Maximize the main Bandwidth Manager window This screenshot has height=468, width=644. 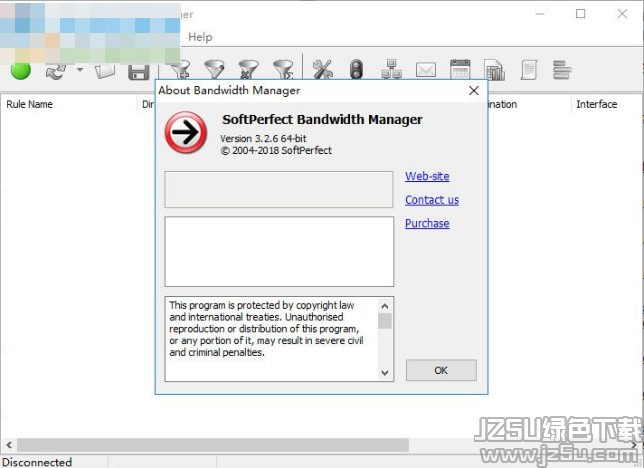[x=580, y=14]
